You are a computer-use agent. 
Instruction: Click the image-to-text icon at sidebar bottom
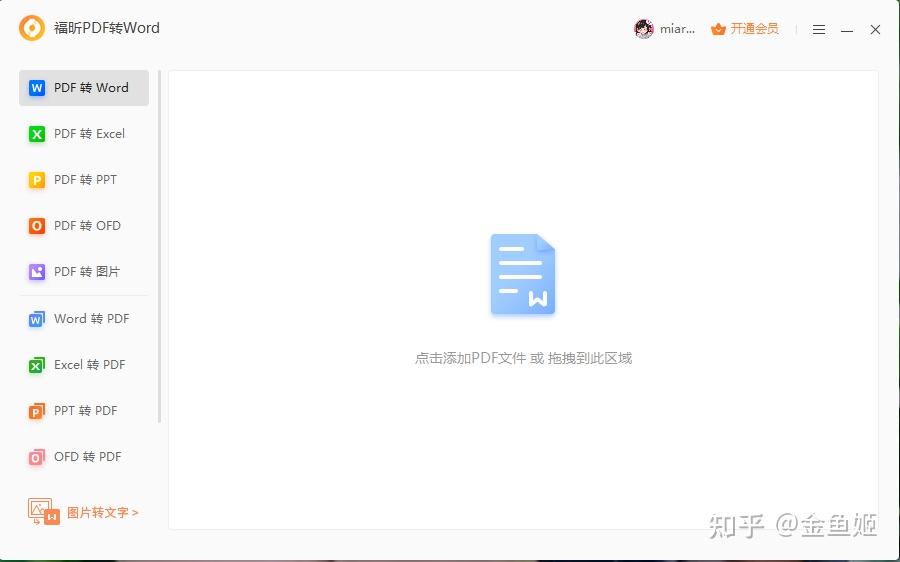pyautogui.click(x=44, y=511)
